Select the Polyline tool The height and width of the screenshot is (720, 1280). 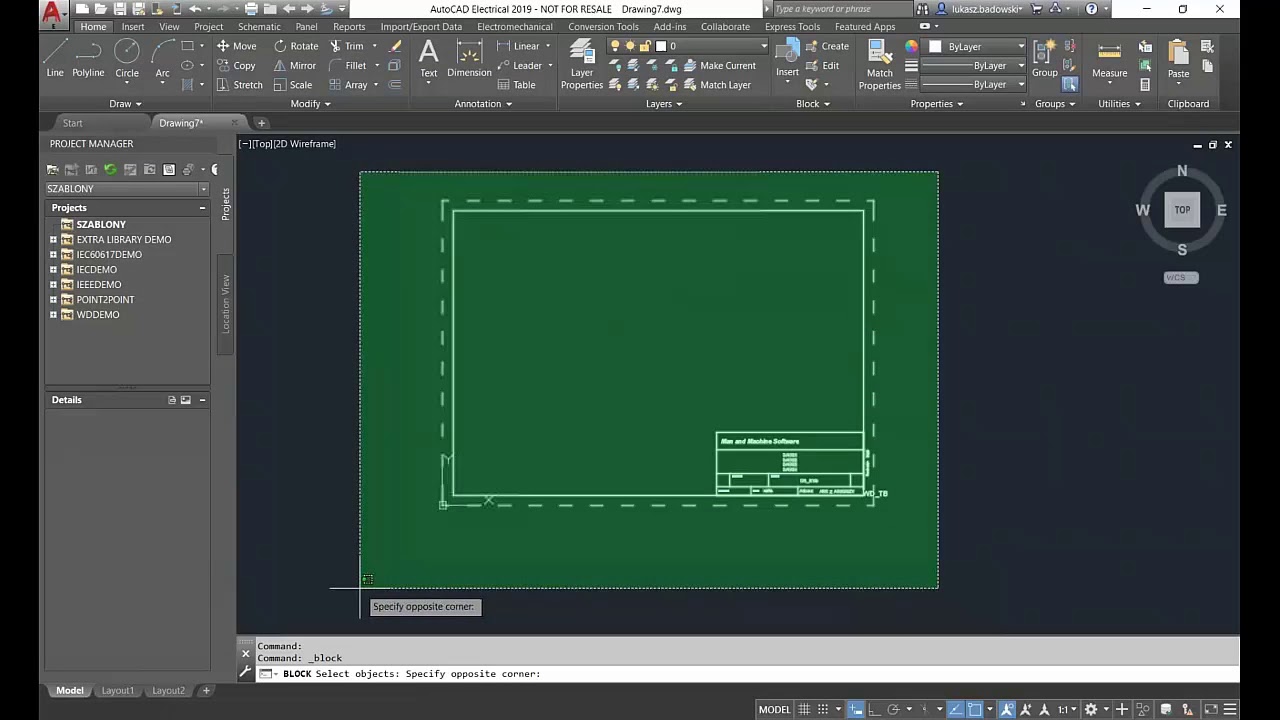point(88,58)
